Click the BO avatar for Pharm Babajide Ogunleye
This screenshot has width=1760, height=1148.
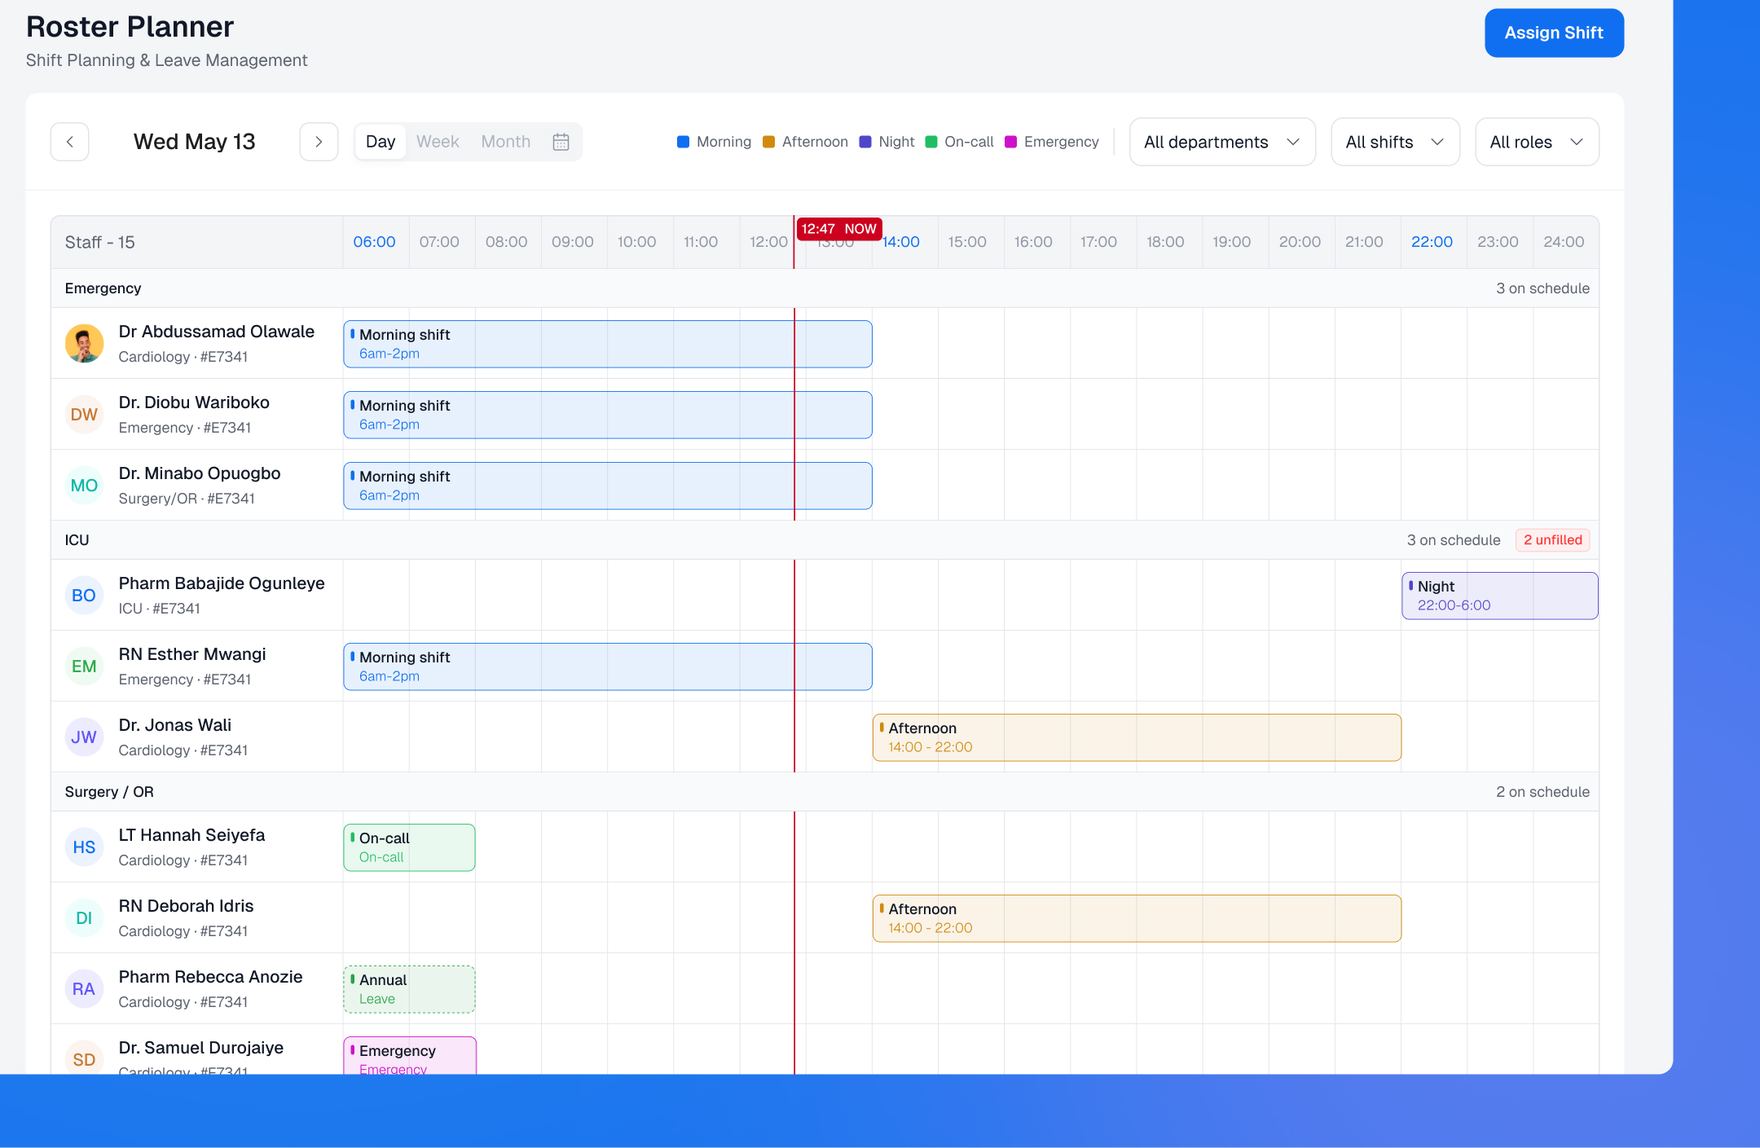(x=84, y=595)
